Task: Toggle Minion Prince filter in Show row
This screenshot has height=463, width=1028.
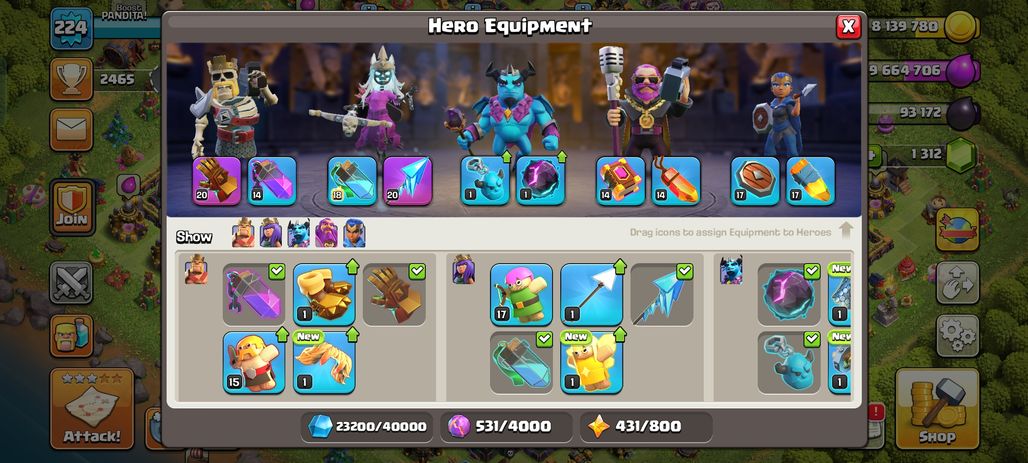Action: click(298, 233)
